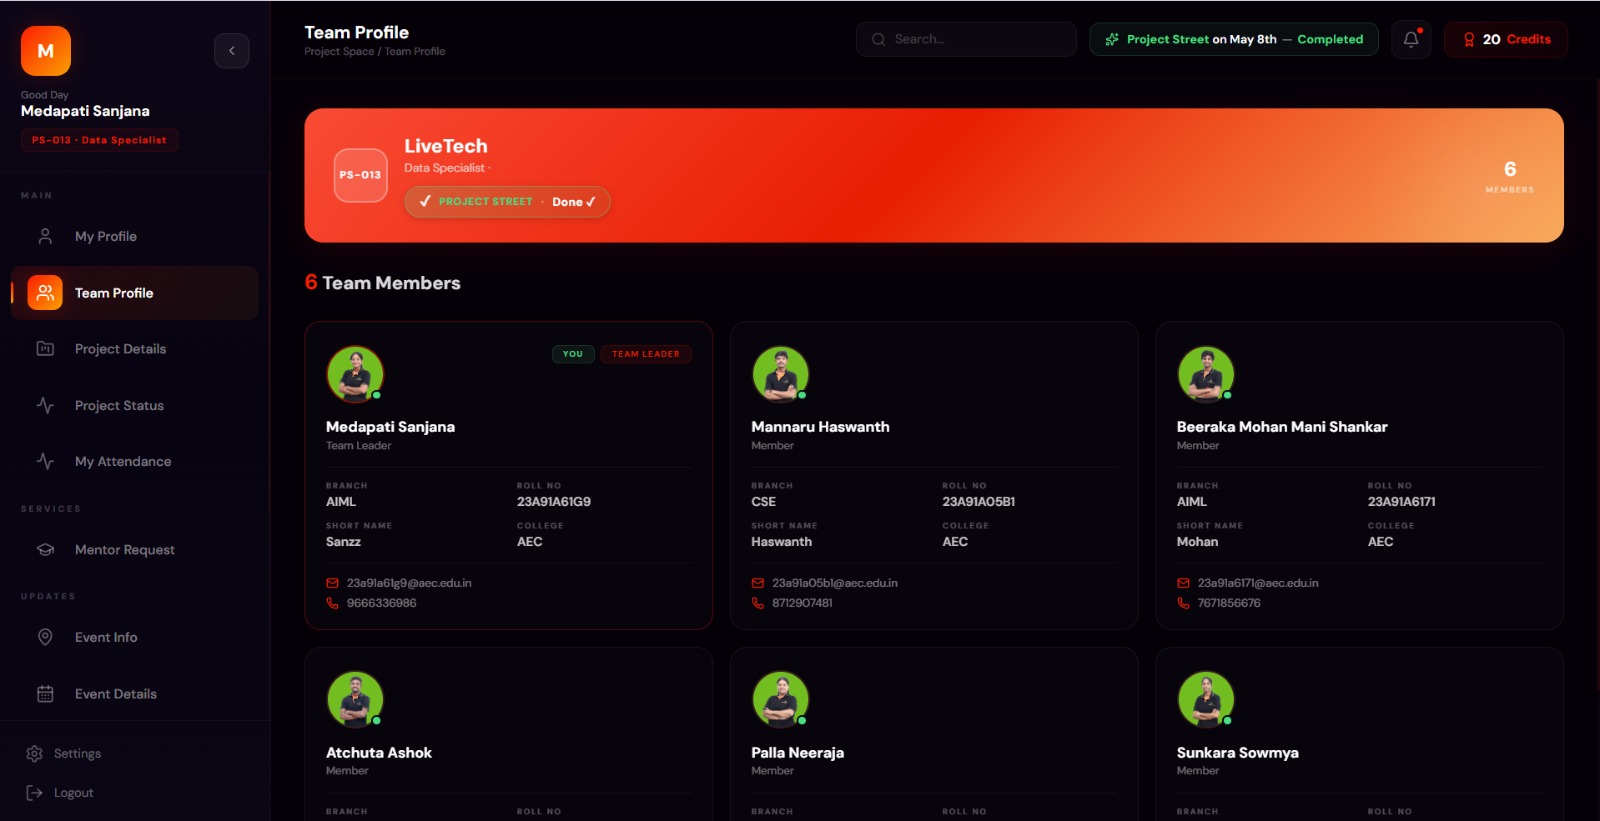Click the Event Details calendar icon
The height and width of the screenshot is (821, 1600).
(x=45, y=694)
